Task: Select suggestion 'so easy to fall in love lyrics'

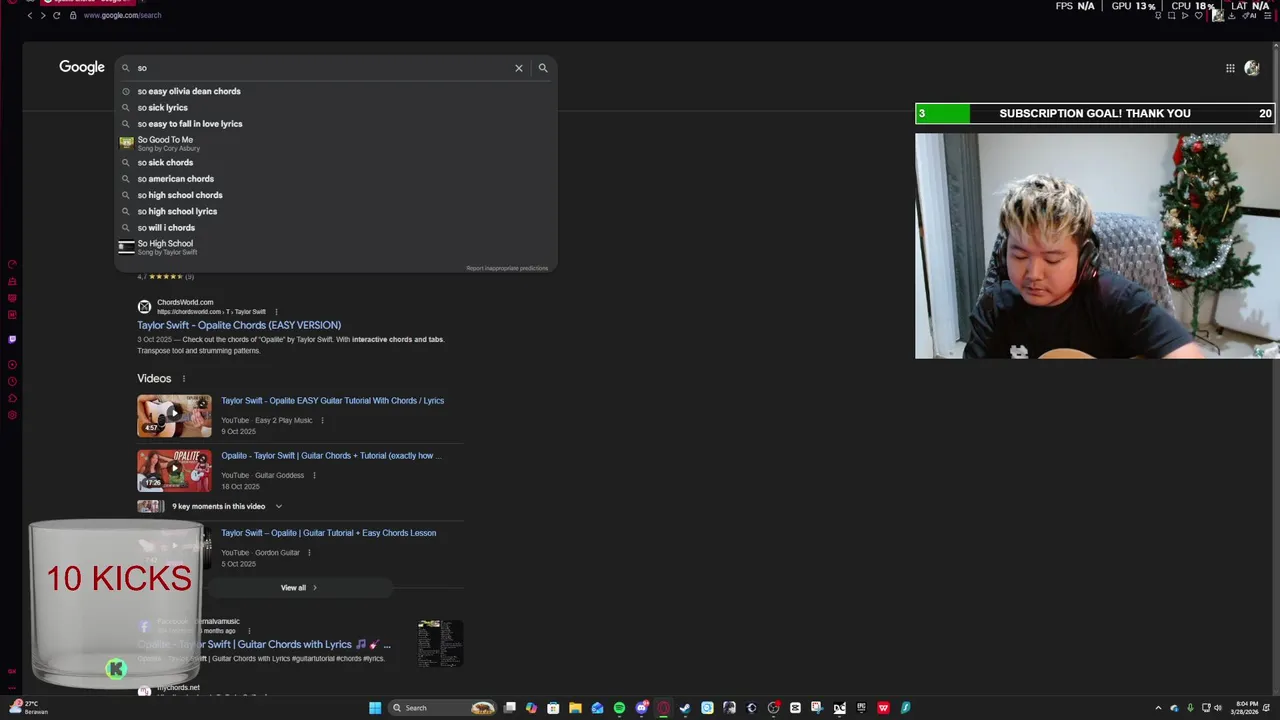Action: [x=335, y=124]
